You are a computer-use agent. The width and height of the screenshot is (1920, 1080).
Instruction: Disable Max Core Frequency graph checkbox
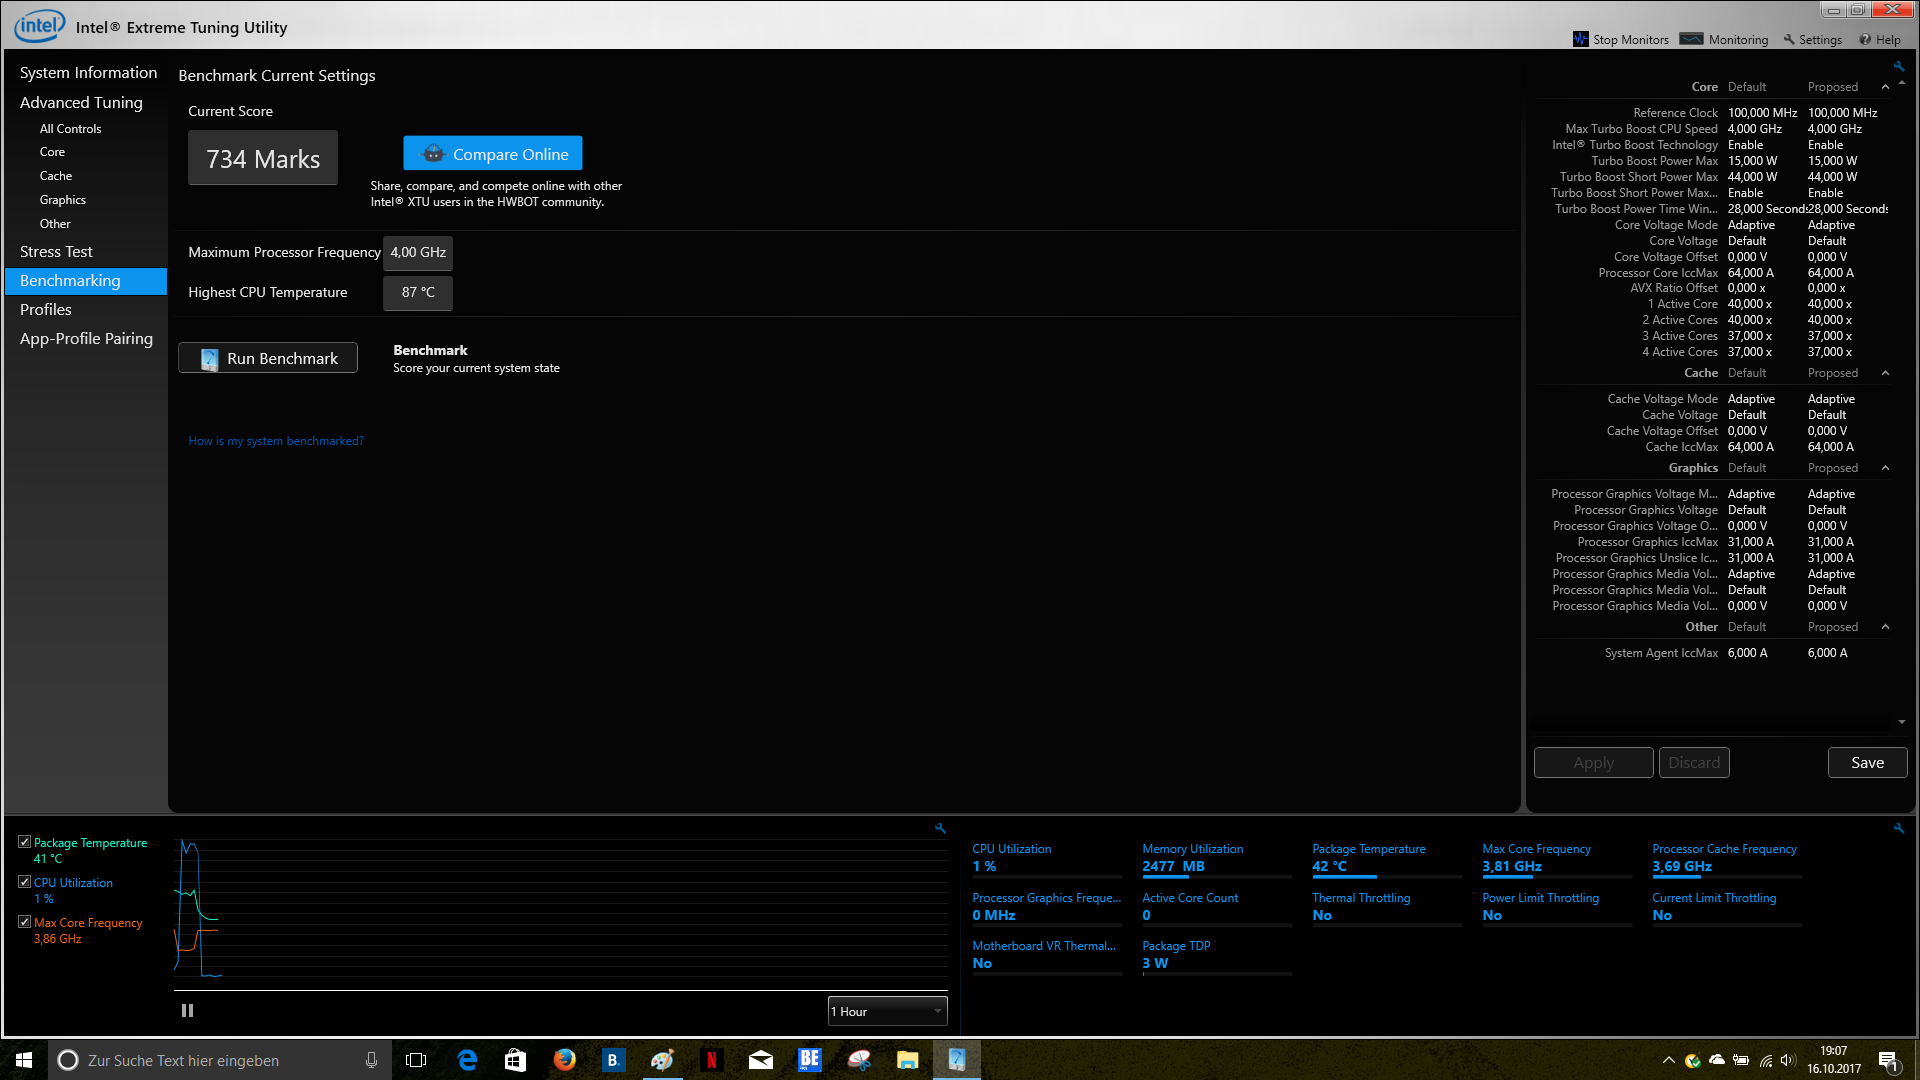(x=24, y=922)
